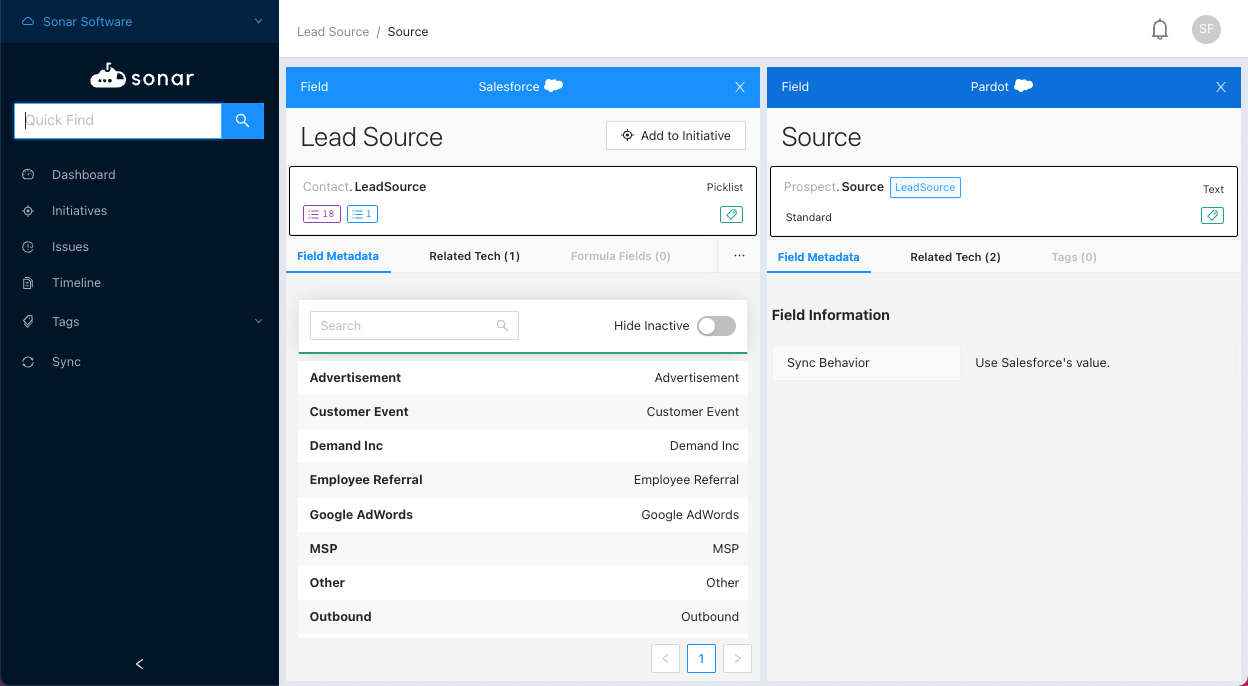1248x686 pixels.
Task: Select the Google AdWords picklist row
Action: [x=523, y=515]
